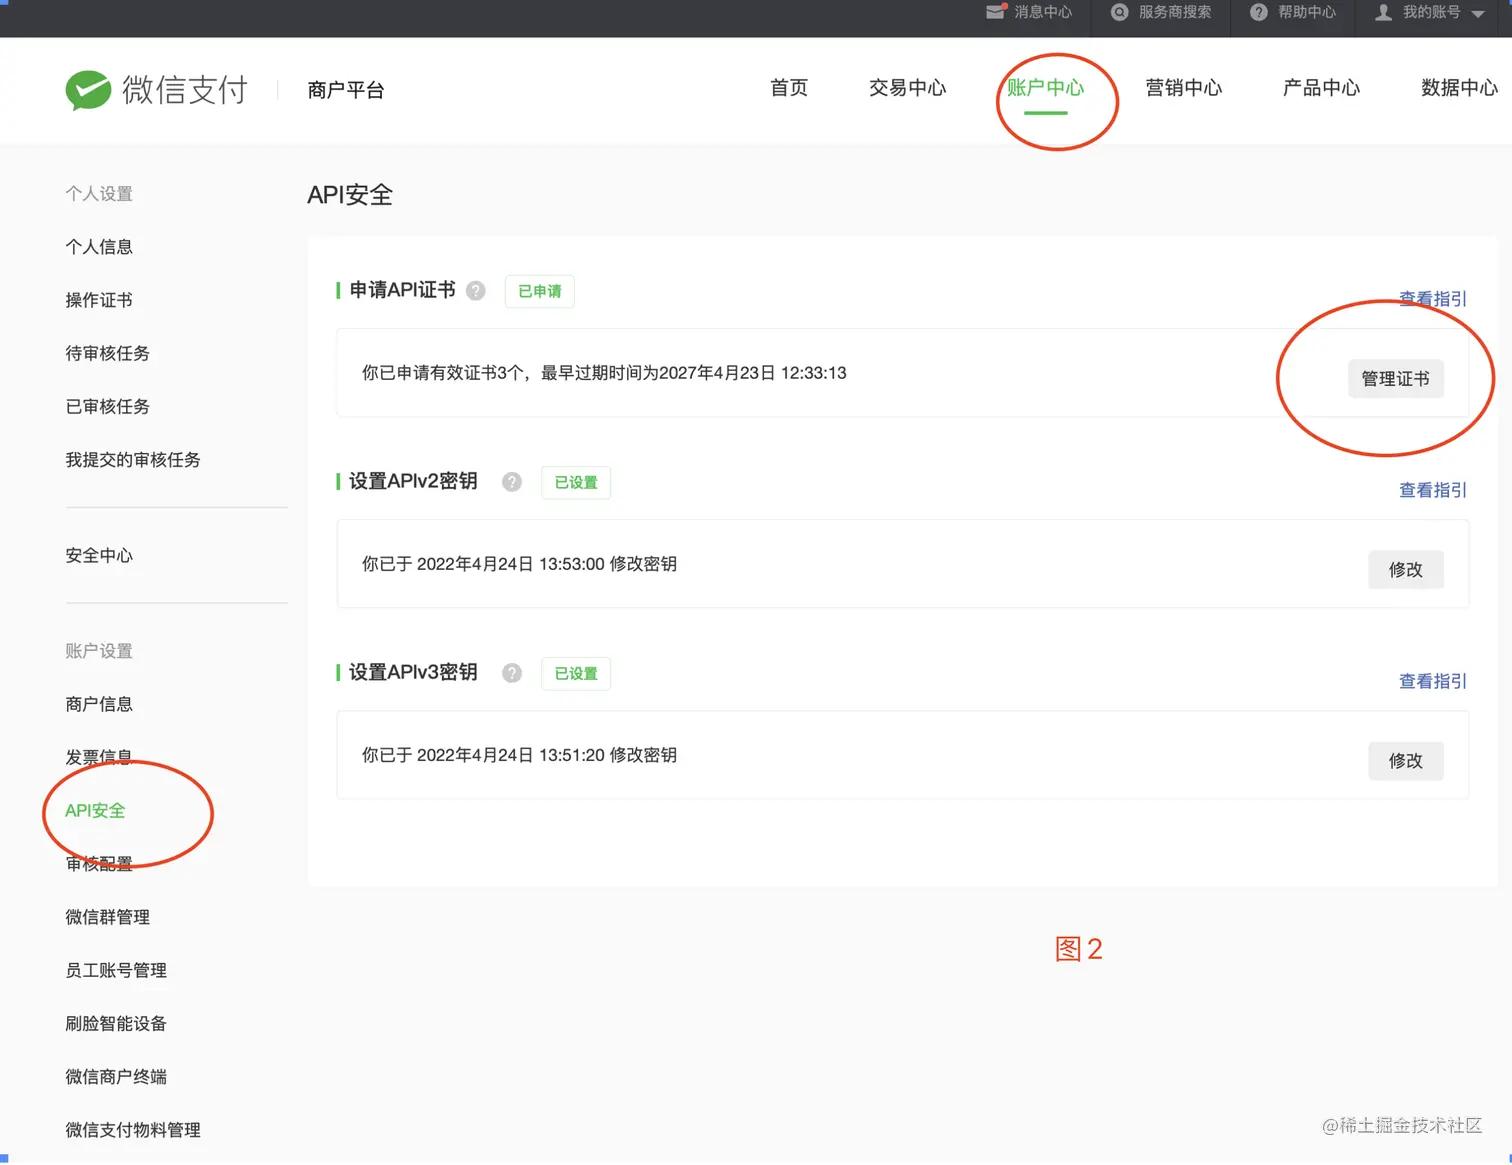Click the 我的账号 label

tap(1431, 12)
